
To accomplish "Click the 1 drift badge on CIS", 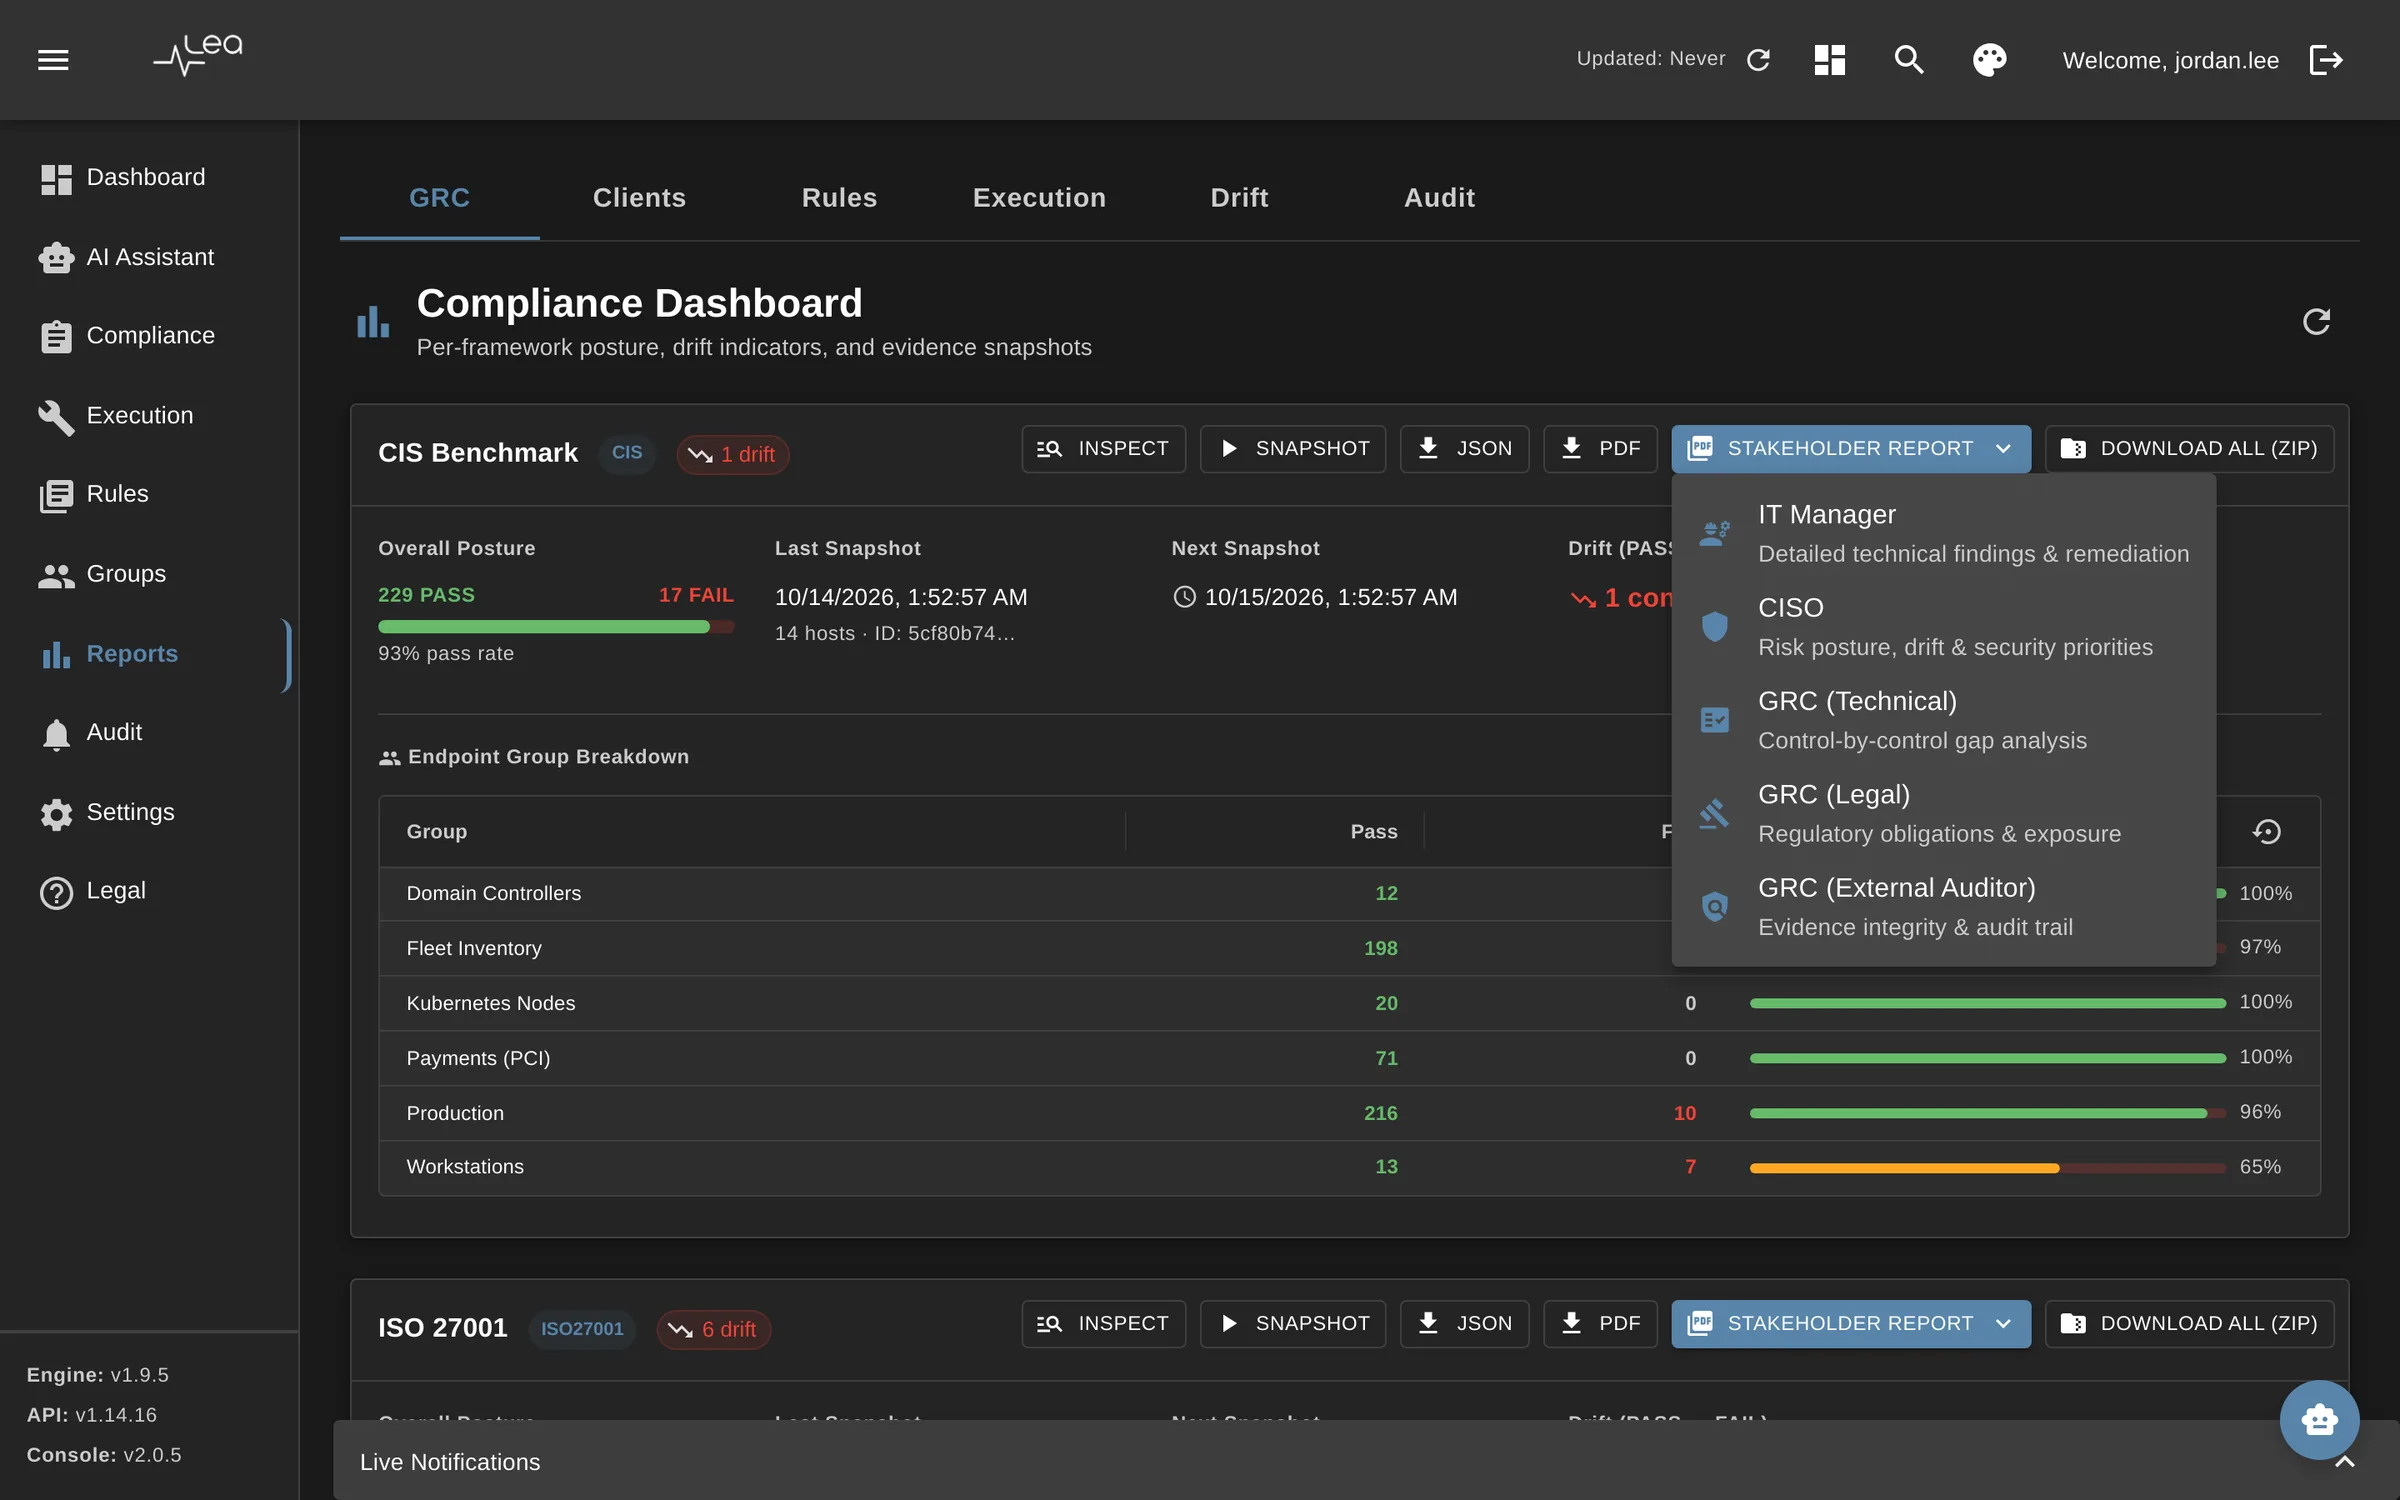I will pyautogui.click(x=732, y=455).
